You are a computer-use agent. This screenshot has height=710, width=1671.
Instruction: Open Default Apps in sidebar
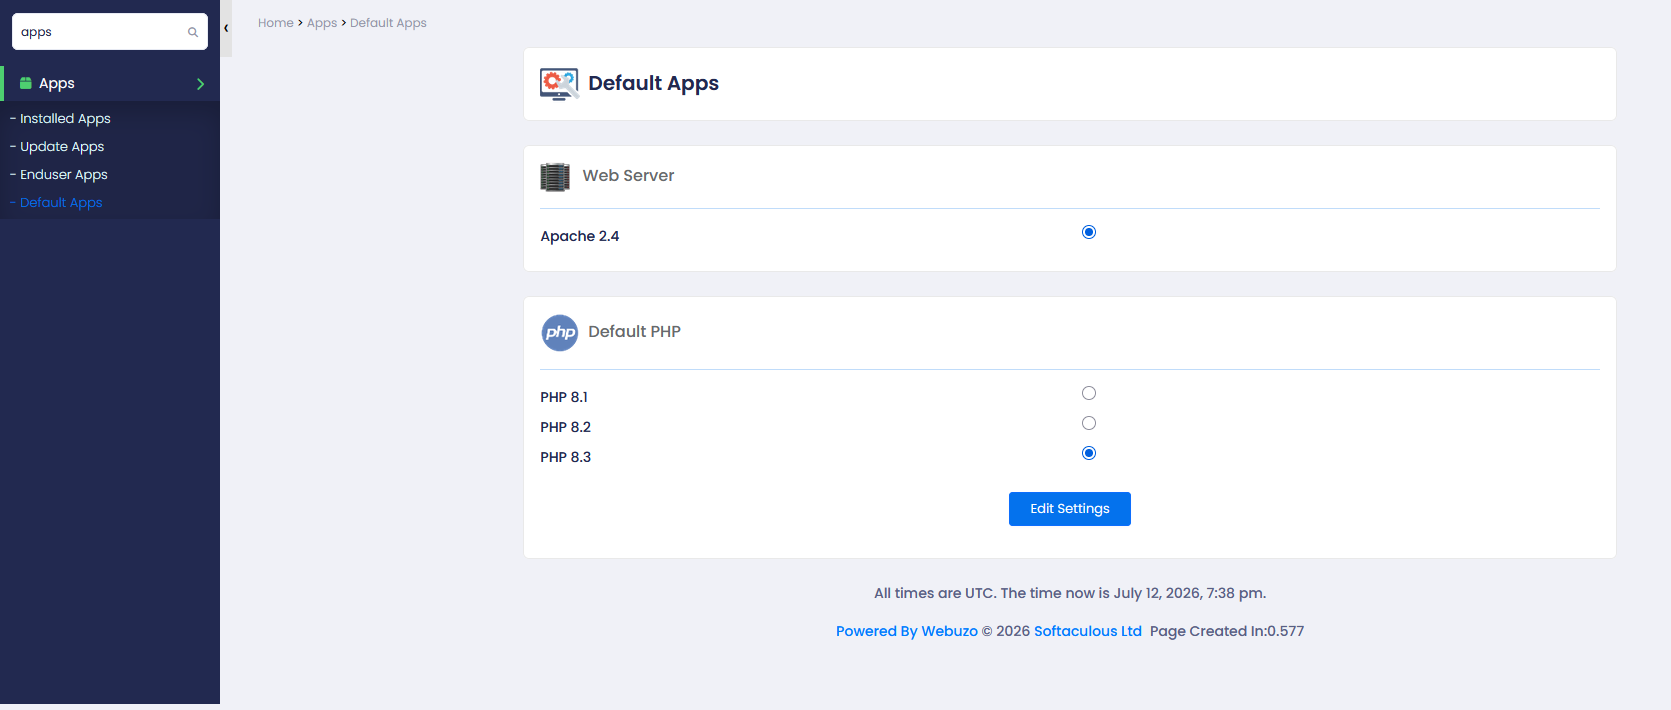61,202
